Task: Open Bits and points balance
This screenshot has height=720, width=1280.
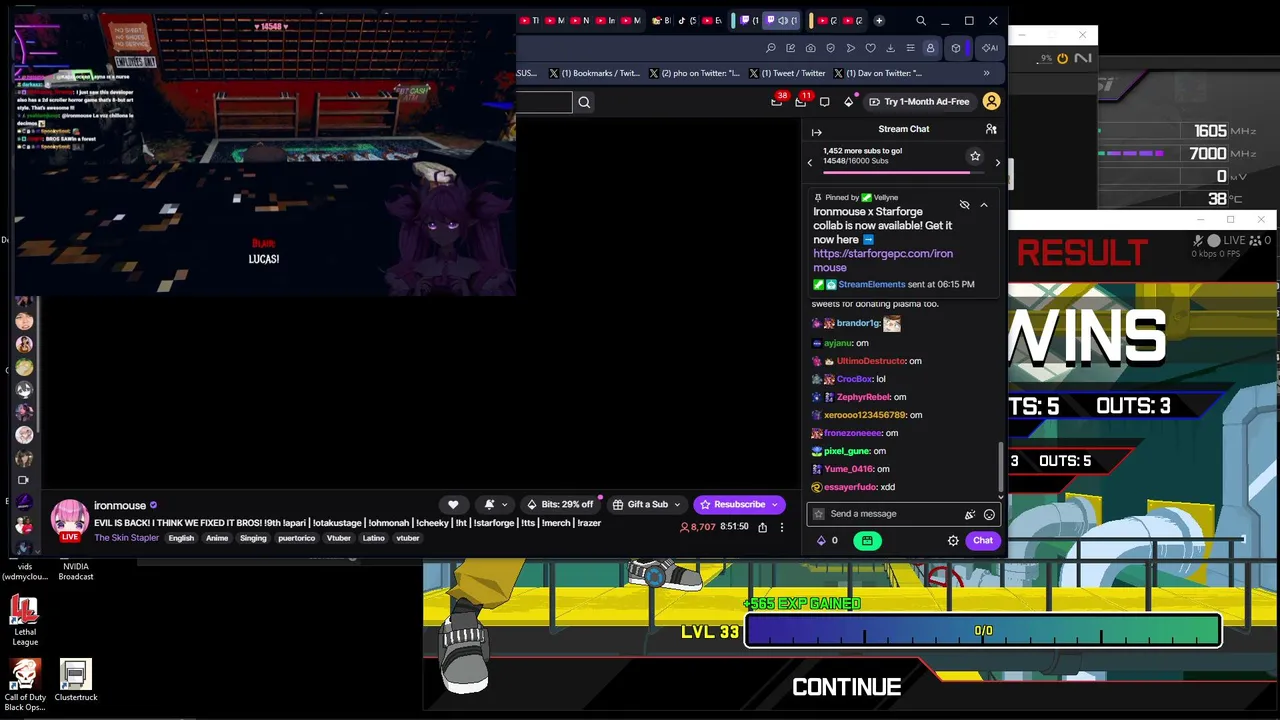Action: pyautogui.click(x=827, y=541)
